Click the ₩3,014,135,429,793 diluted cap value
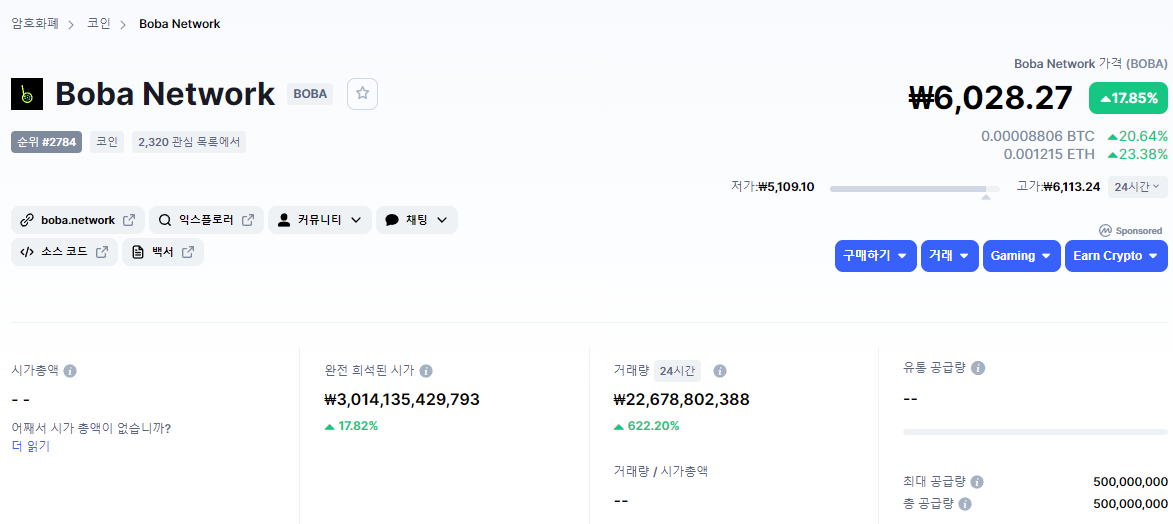1173x524 pixels. pos(402,400)
